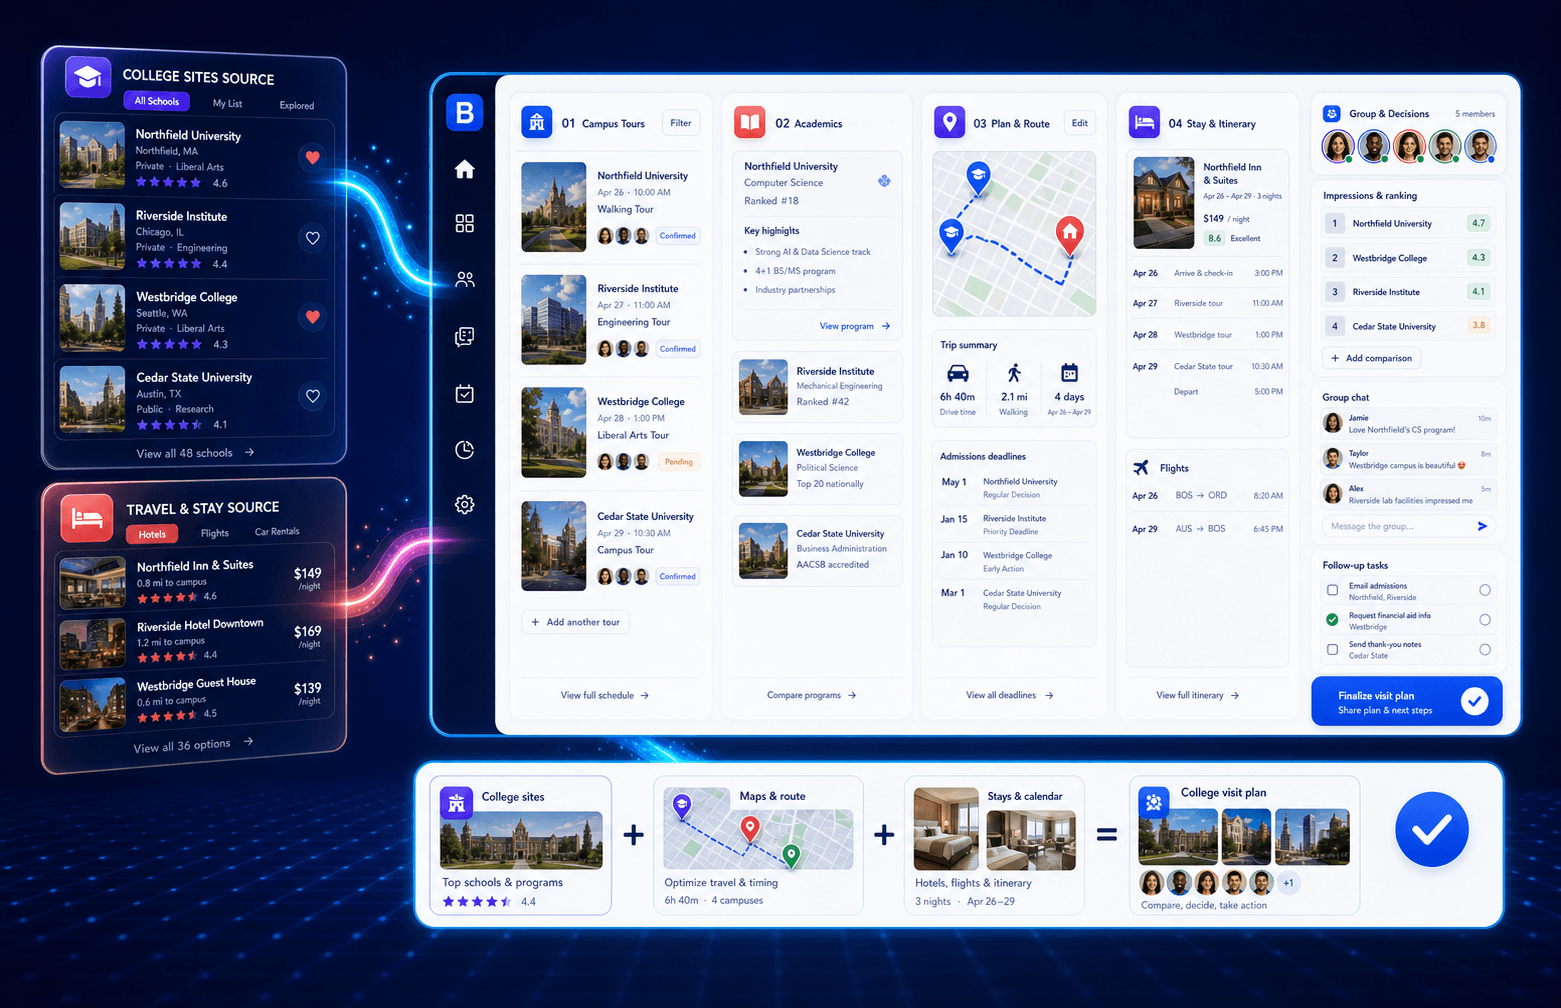
Task: Click Add comparison button
Action: 1370,358
